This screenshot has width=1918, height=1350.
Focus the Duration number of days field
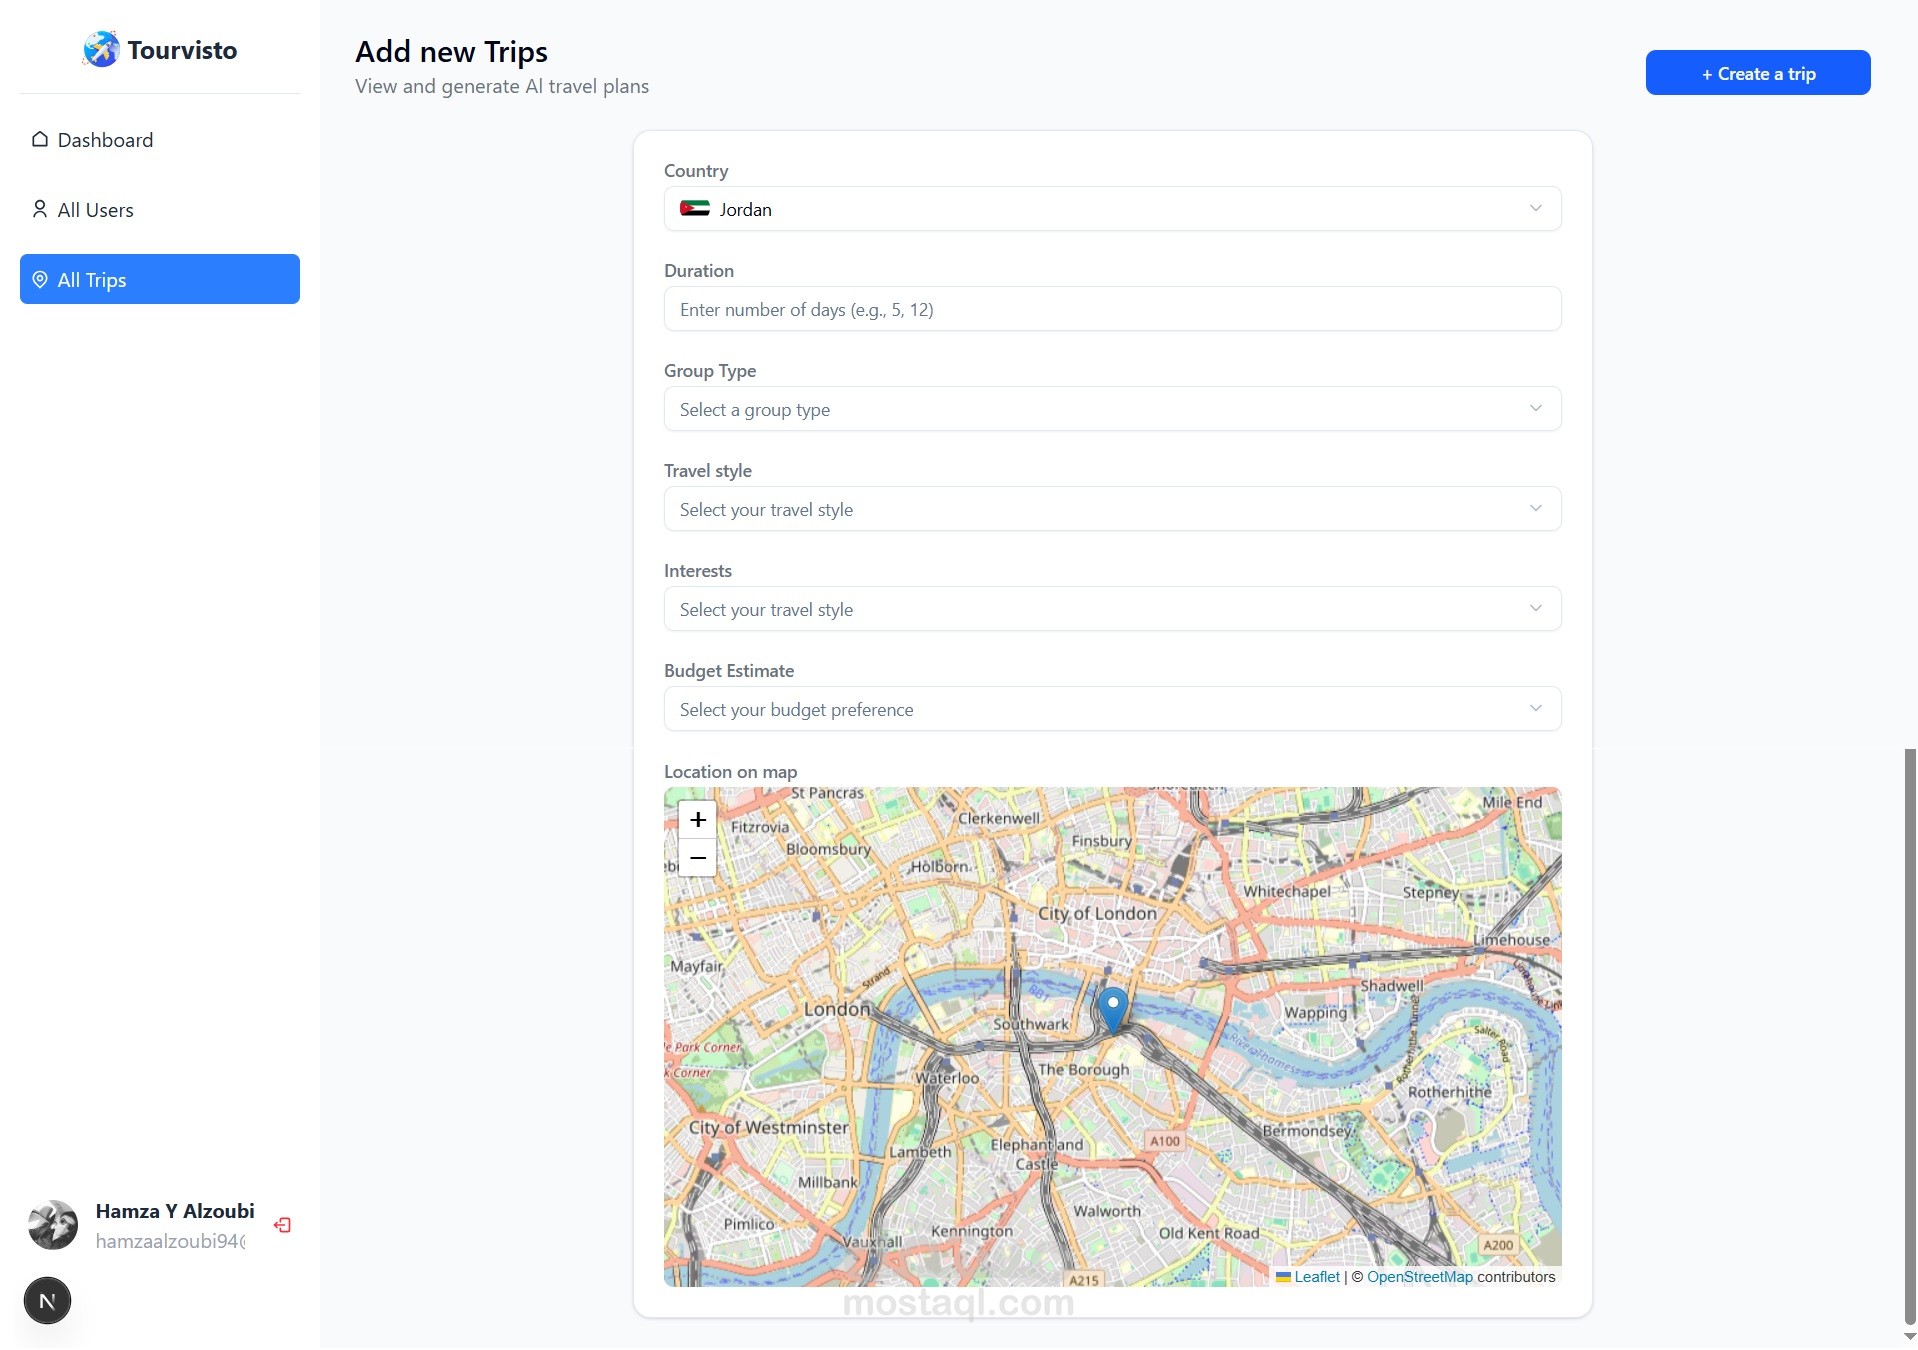(1112, 309)
